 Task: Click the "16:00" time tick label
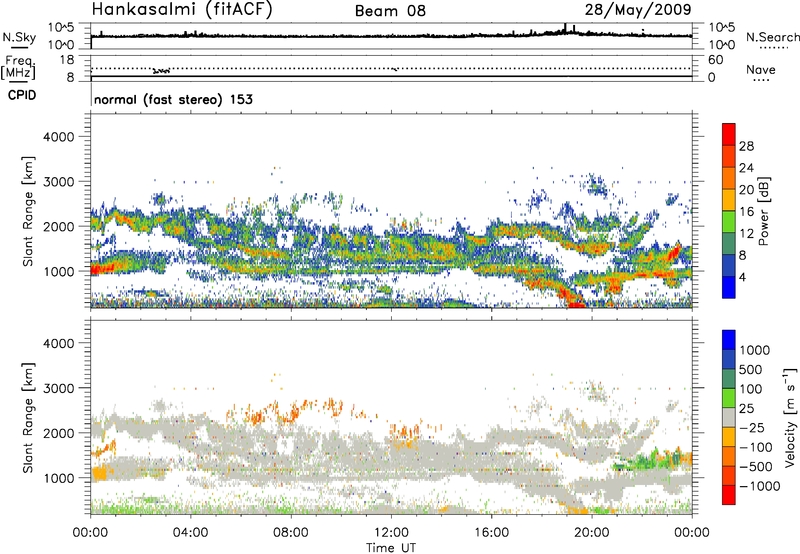point(491,533)
